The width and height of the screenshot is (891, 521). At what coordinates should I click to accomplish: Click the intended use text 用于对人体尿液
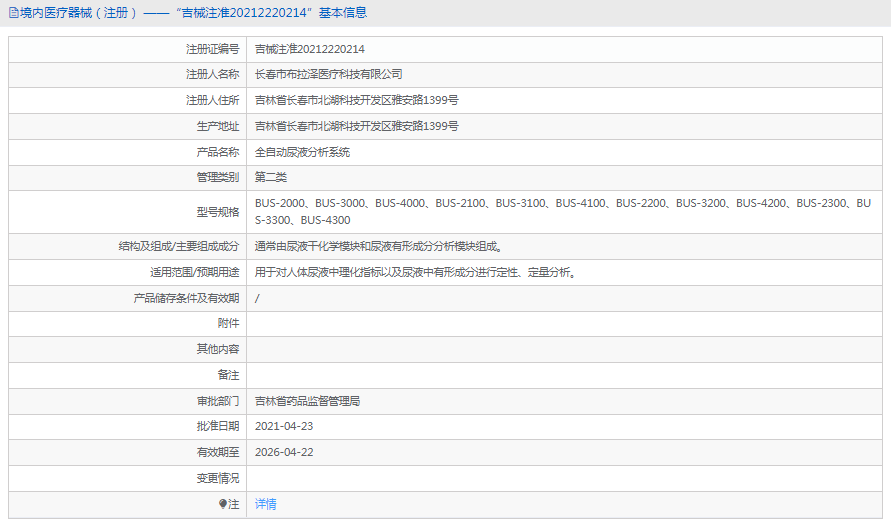[x=416, y=273]
